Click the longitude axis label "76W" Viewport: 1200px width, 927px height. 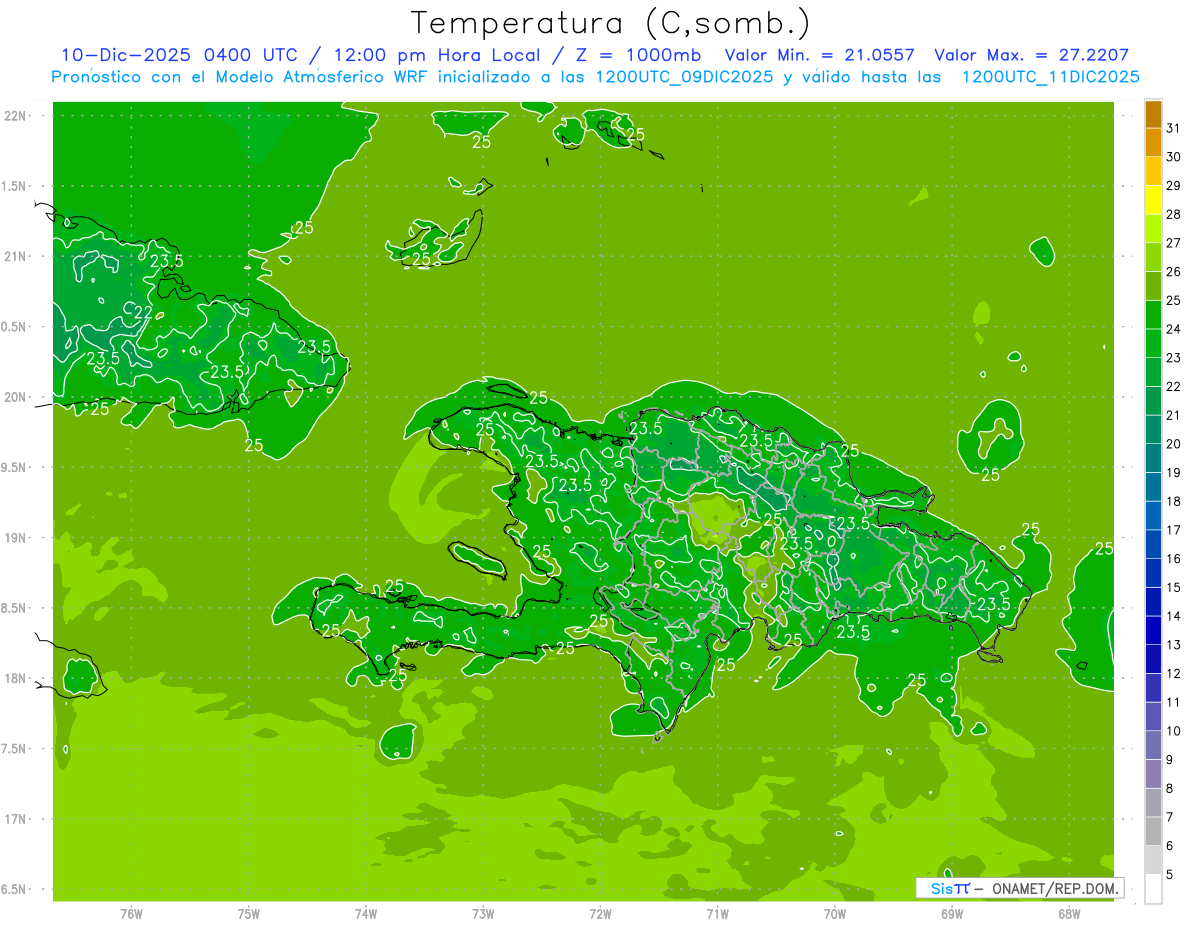[131, 915]
